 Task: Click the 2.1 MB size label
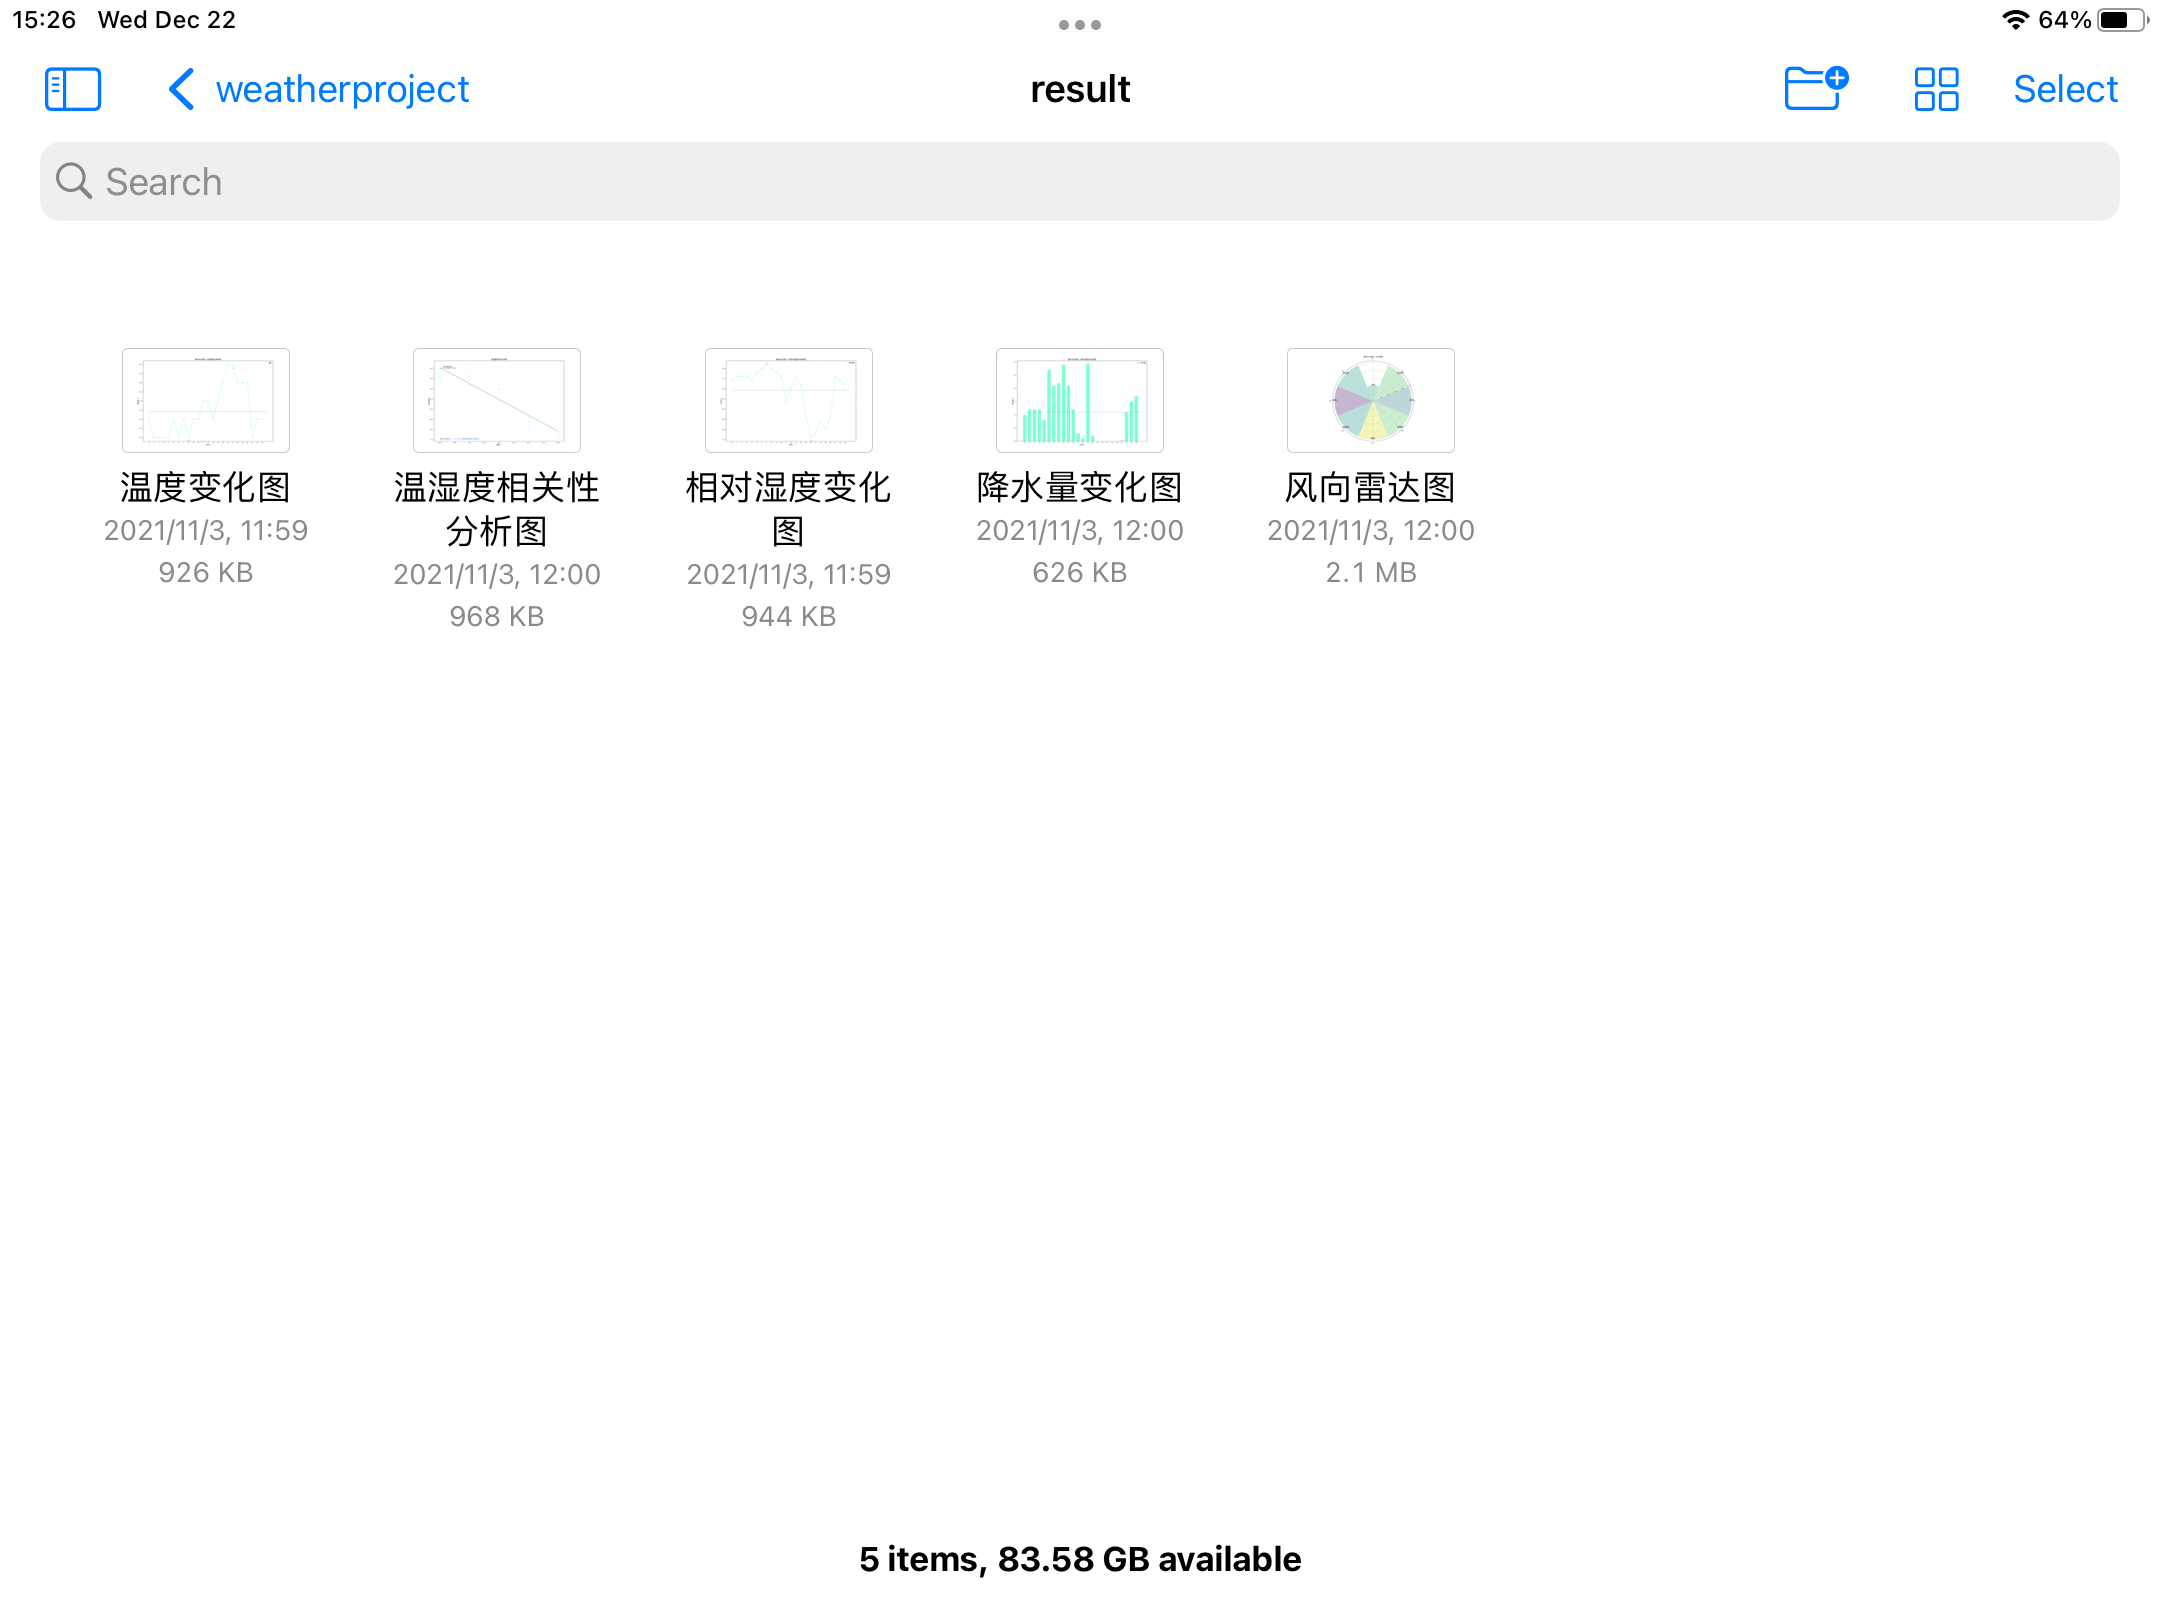1371,572
